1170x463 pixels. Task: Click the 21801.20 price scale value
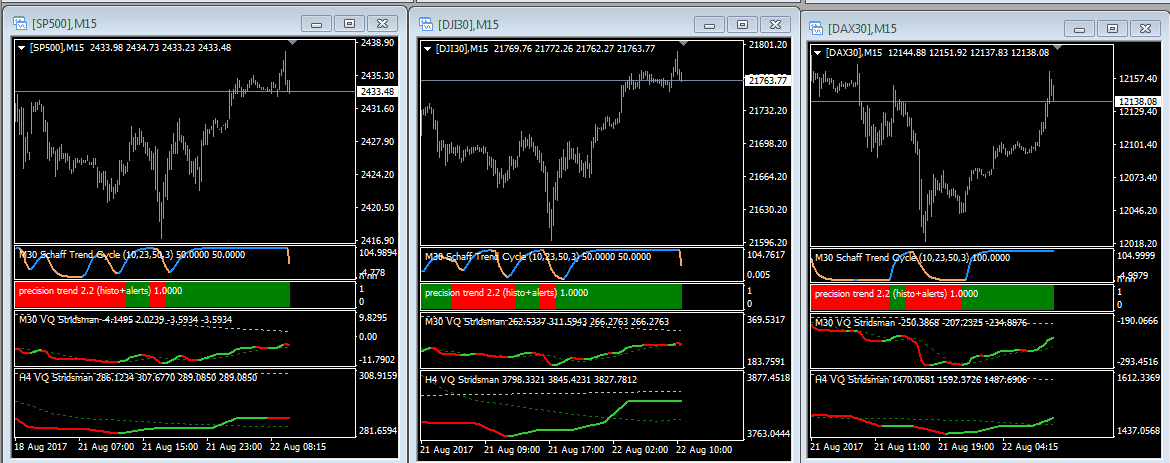coord(767,45)
